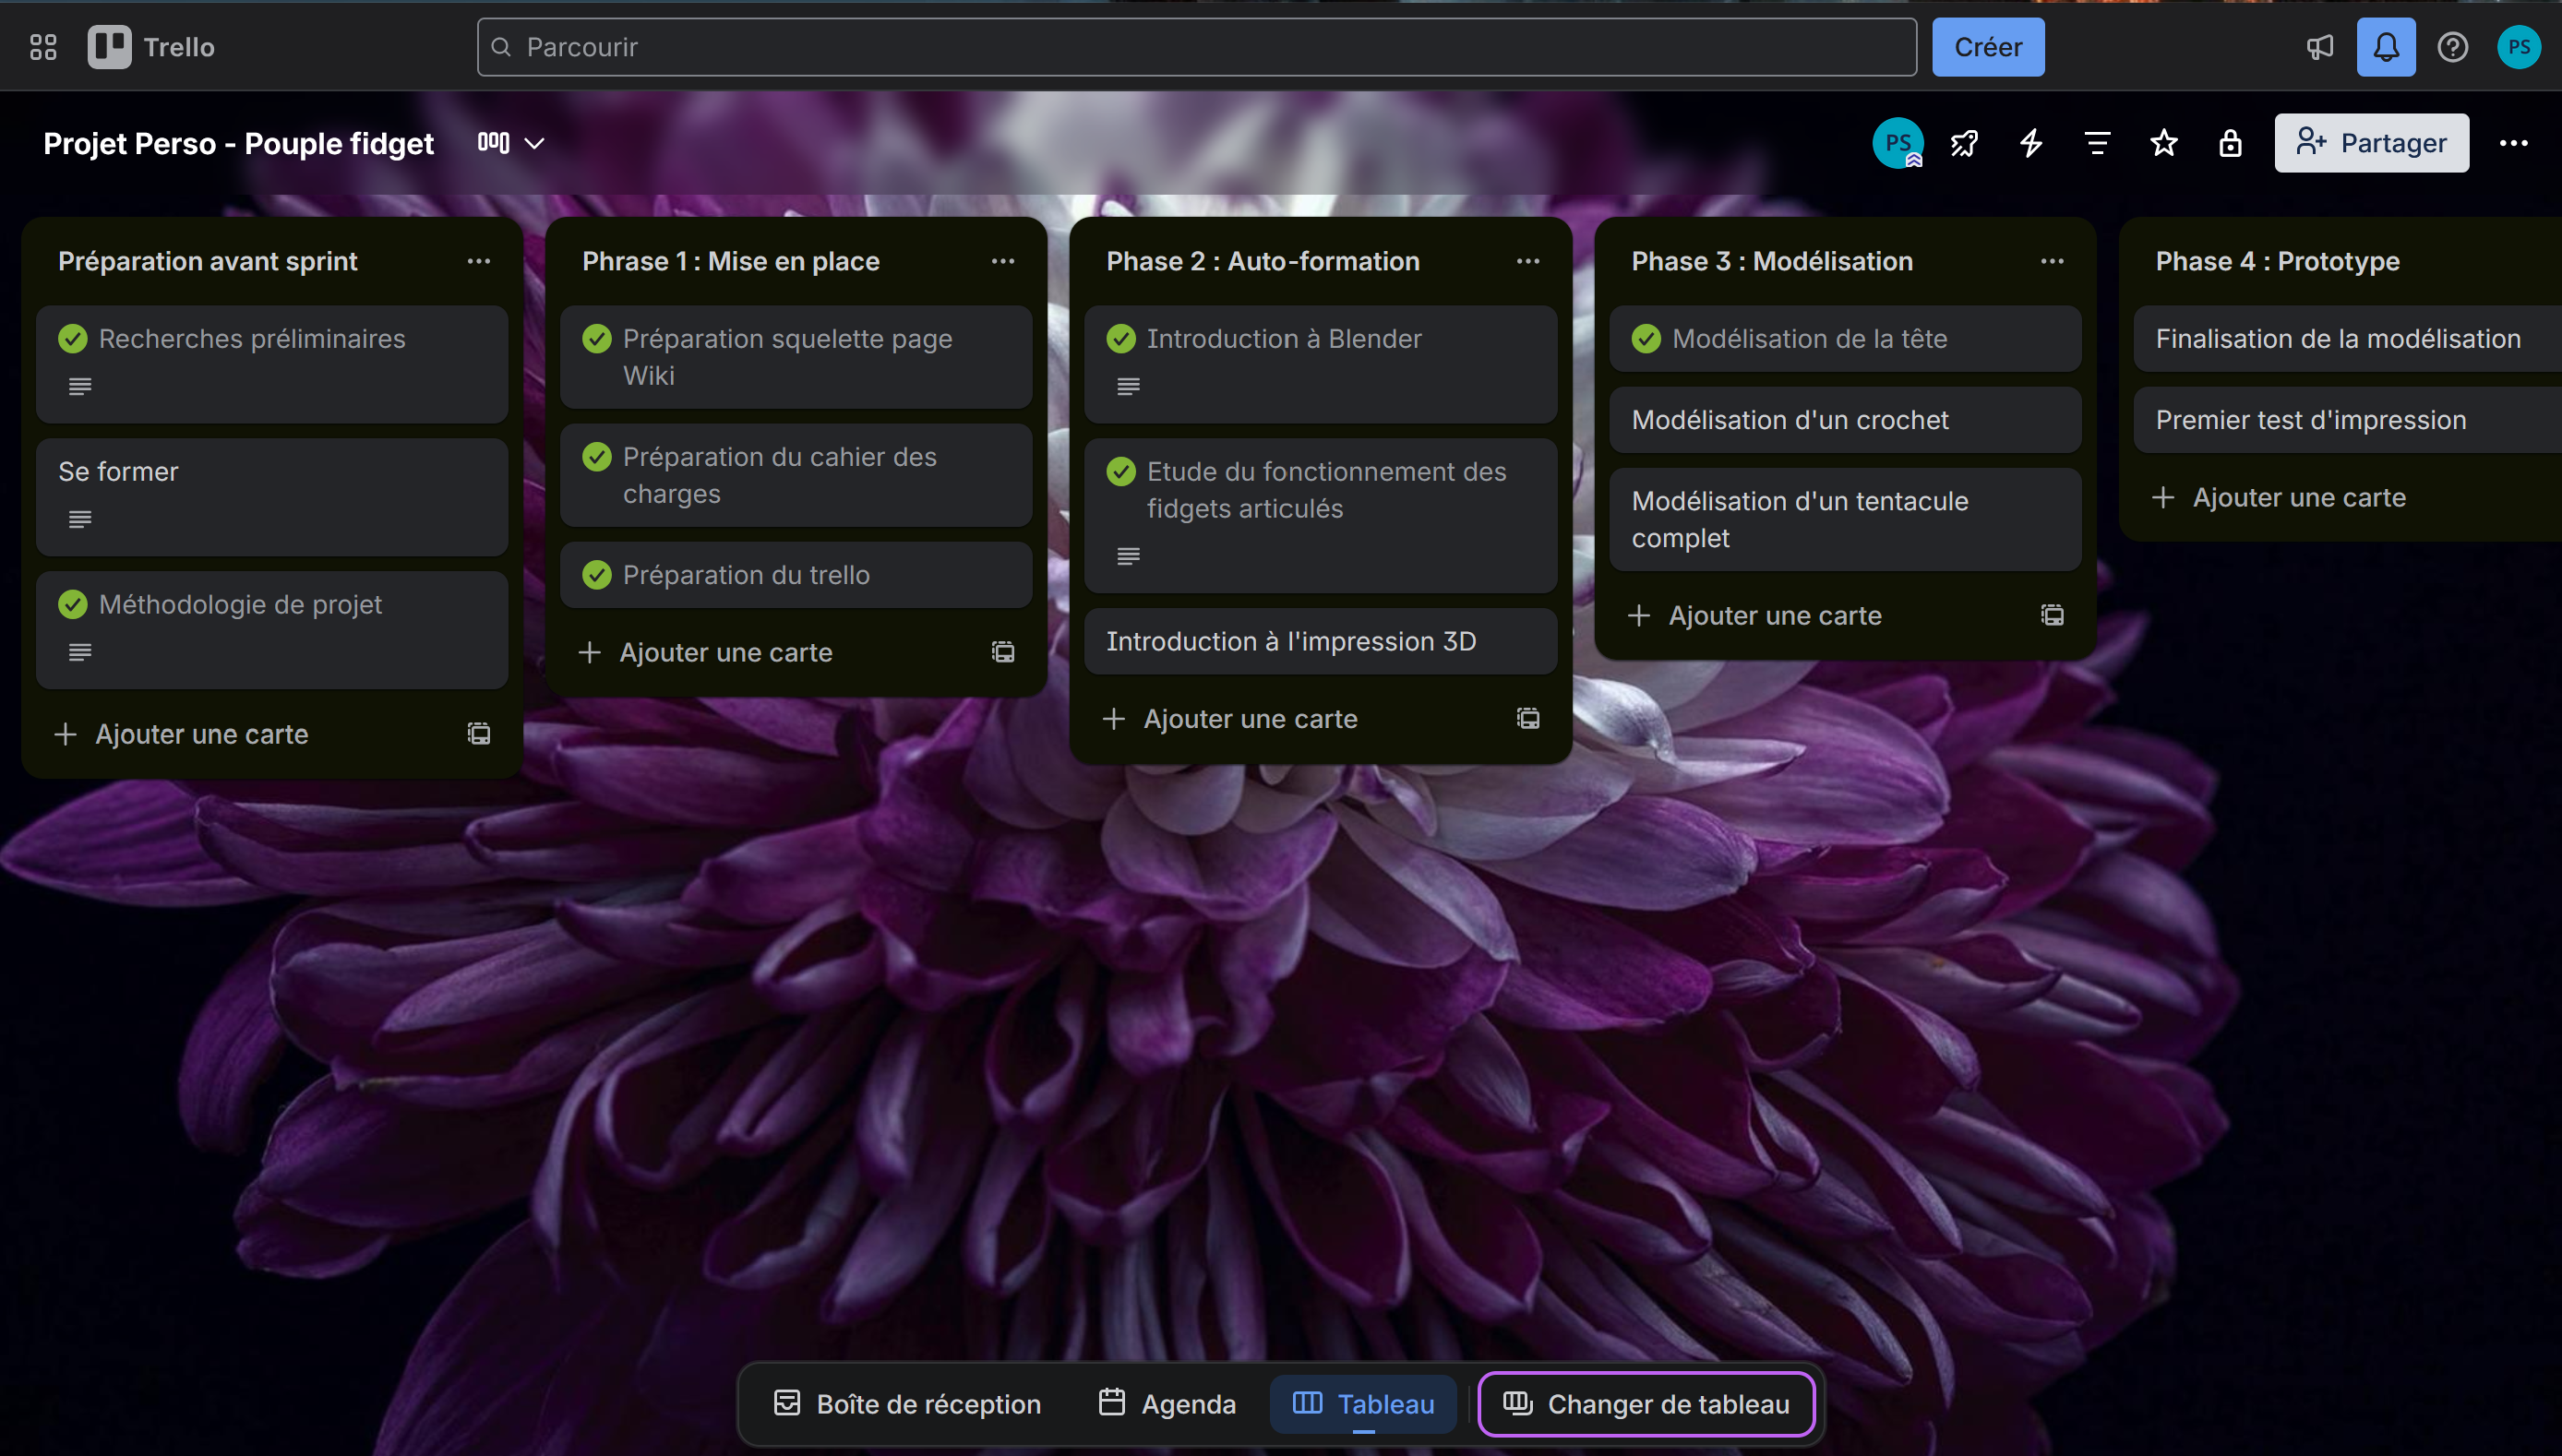Open the Power-Ups rocket icon

coord(1964,143)
